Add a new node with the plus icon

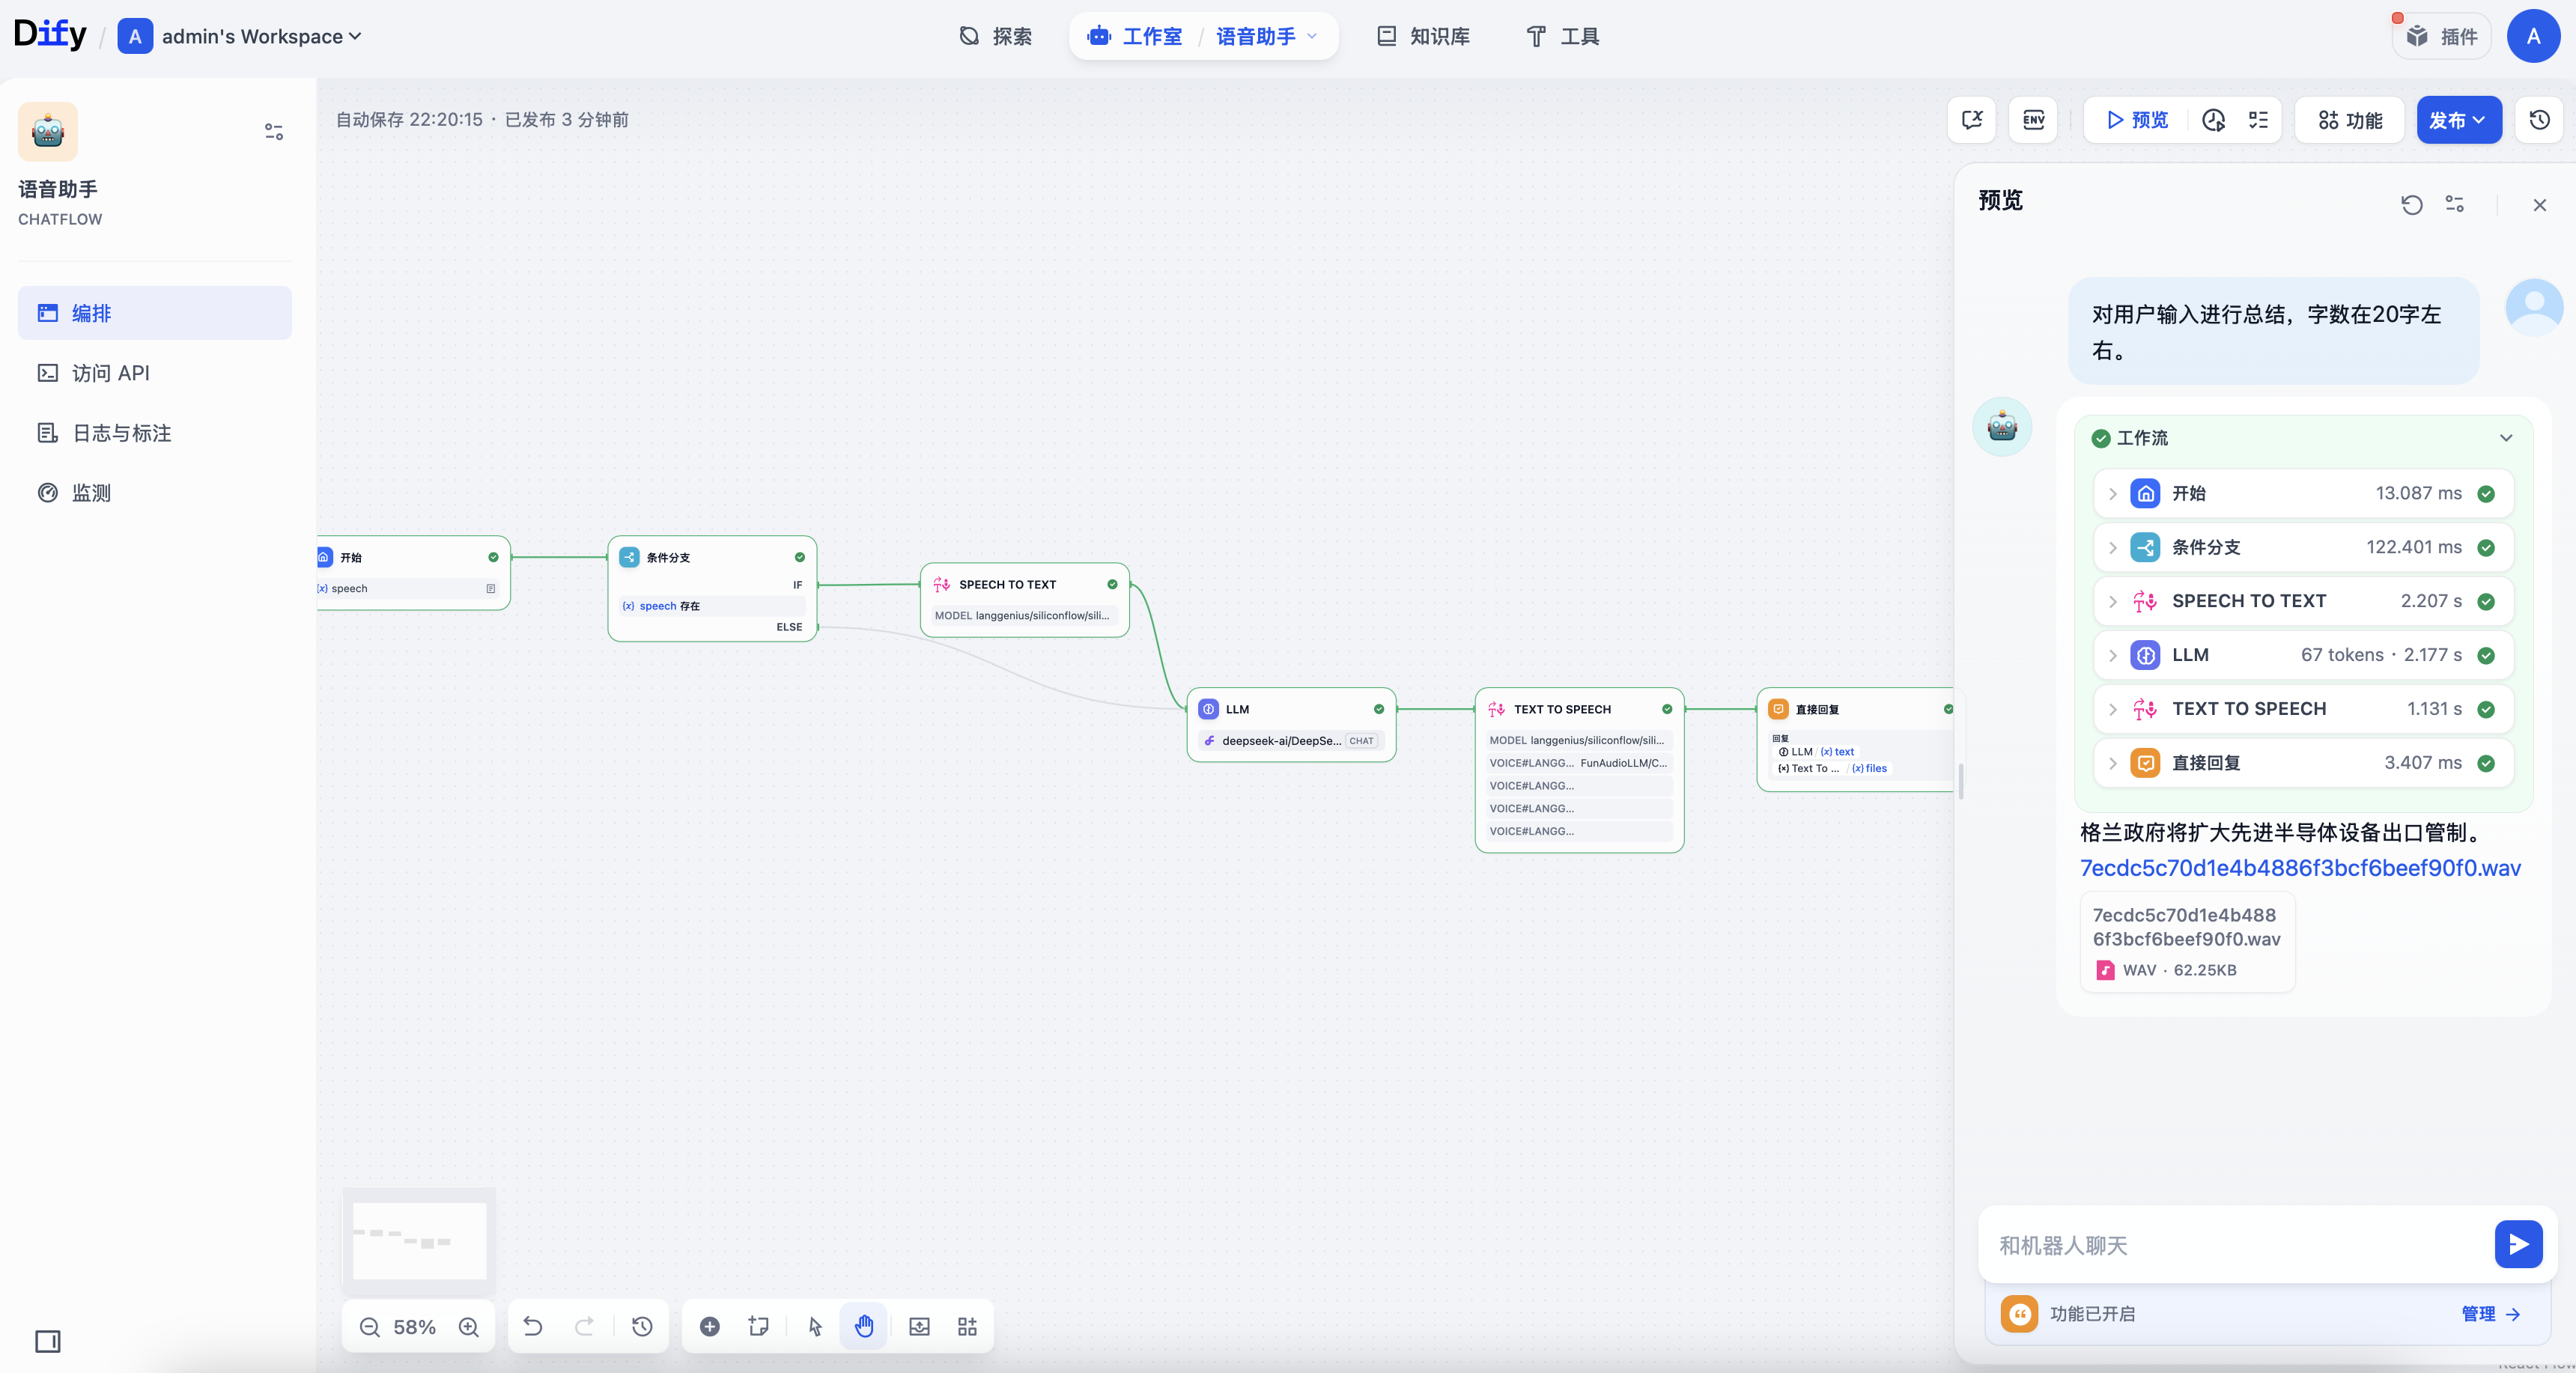709,1327
